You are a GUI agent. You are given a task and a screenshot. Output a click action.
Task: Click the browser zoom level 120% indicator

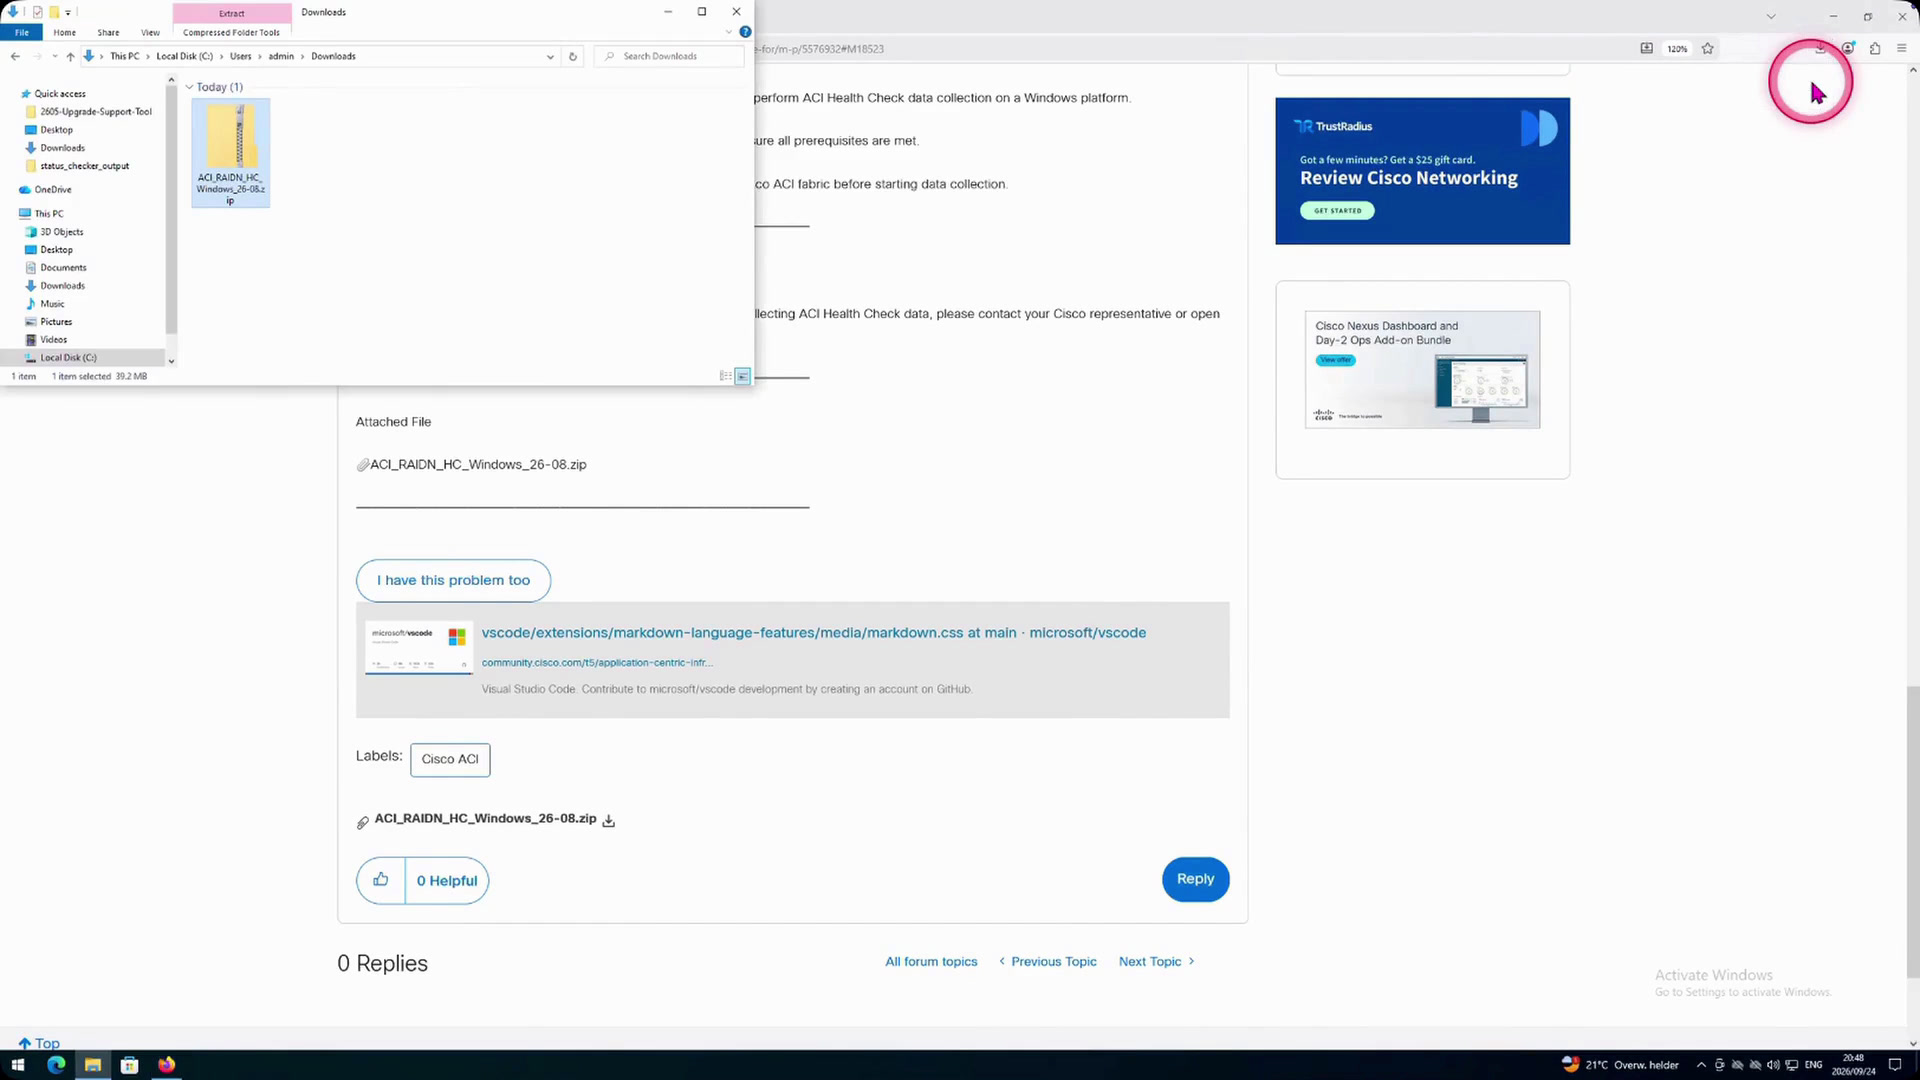[1677, 48]
